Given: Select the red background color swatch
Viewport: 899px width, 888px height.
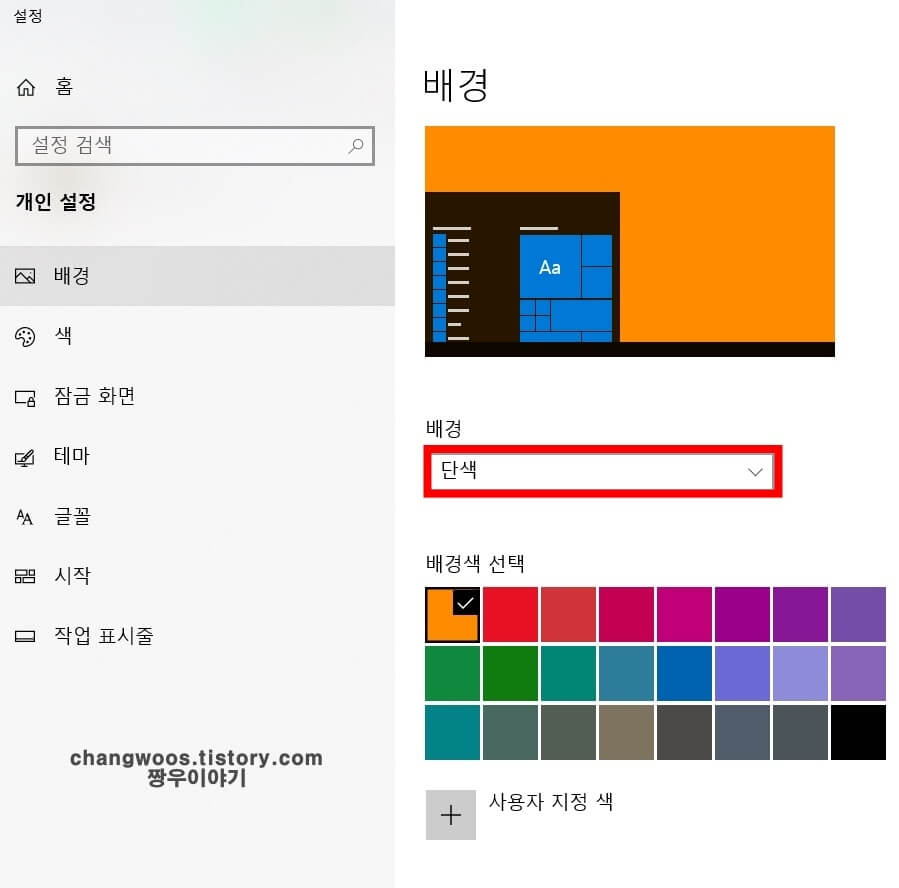Looking at the screenshot, I should pyautogui.click(x=509, y=613).
